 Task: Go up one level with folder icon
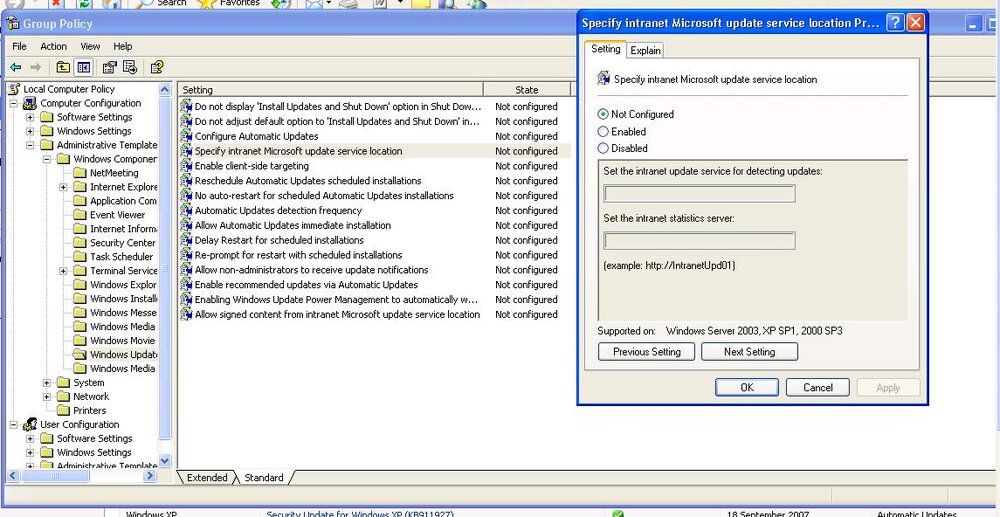tap(62, 67)
